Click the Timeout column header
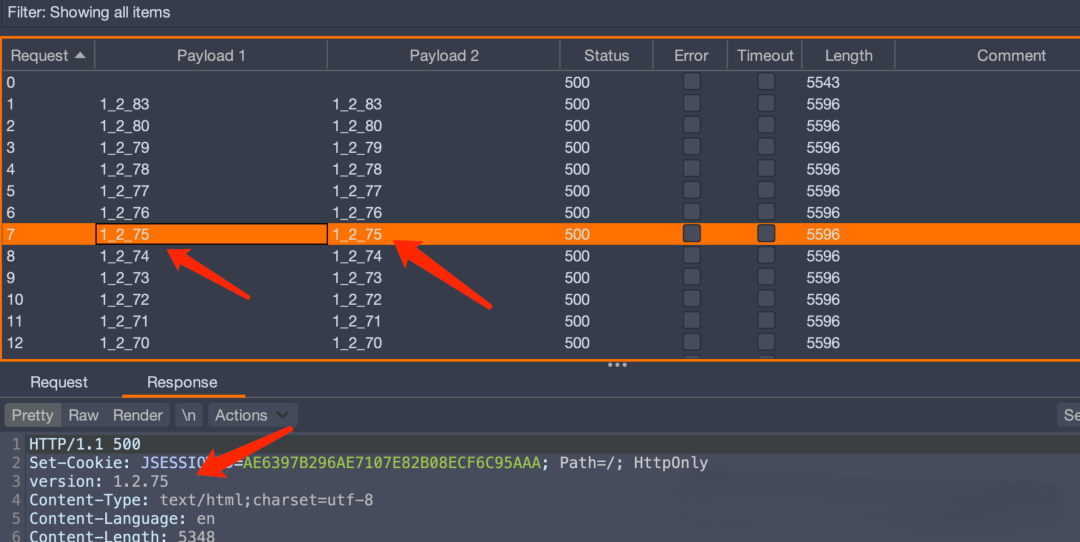 (x=765, y=56)
